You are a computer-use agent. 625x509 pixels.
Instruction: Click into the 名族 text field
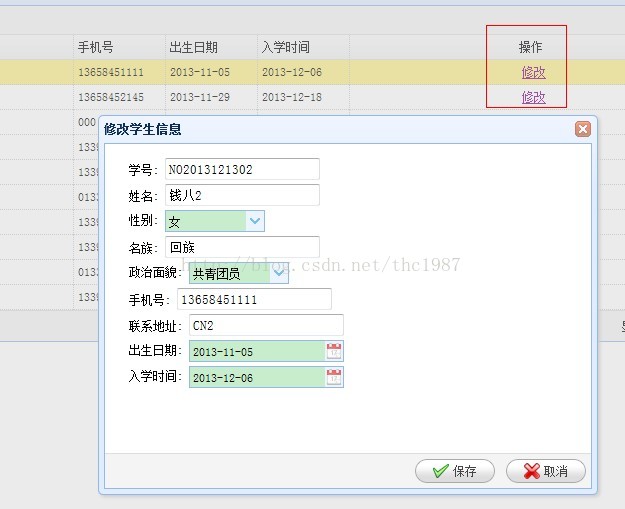tap(242, 247)
